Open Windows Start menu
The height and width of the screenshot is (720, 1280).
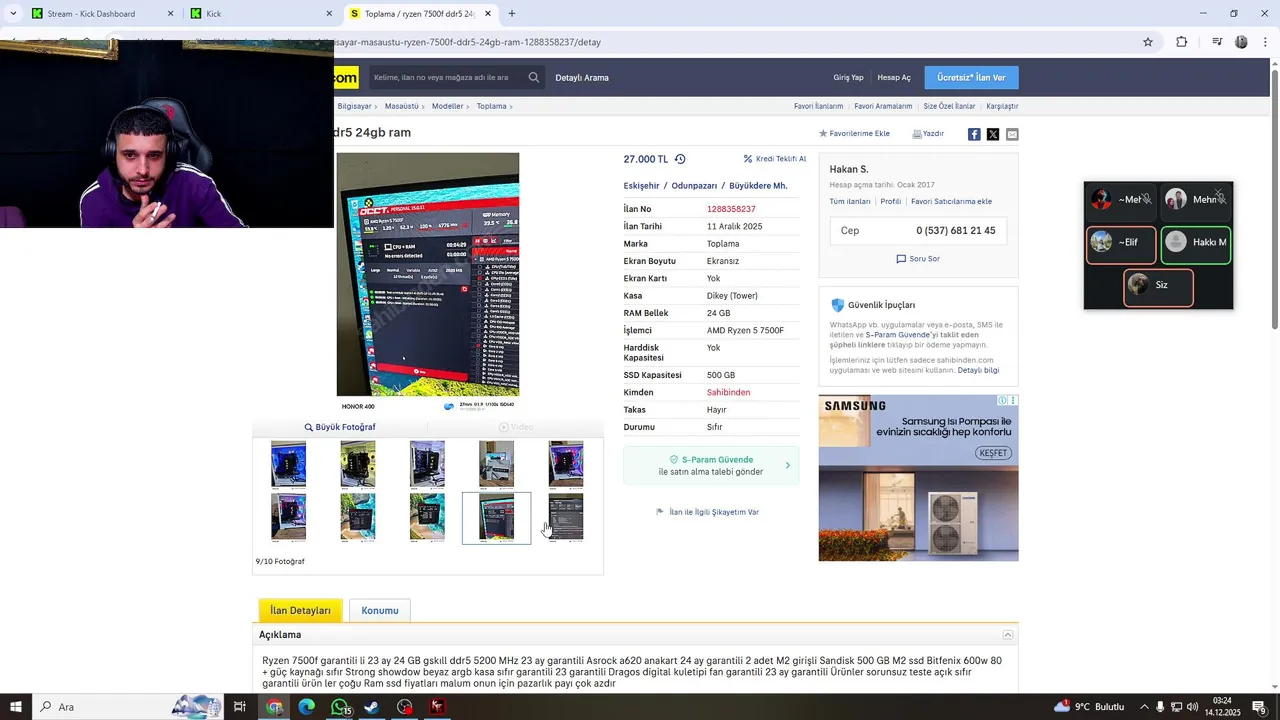pyautogui.click(x=17, y=707)
